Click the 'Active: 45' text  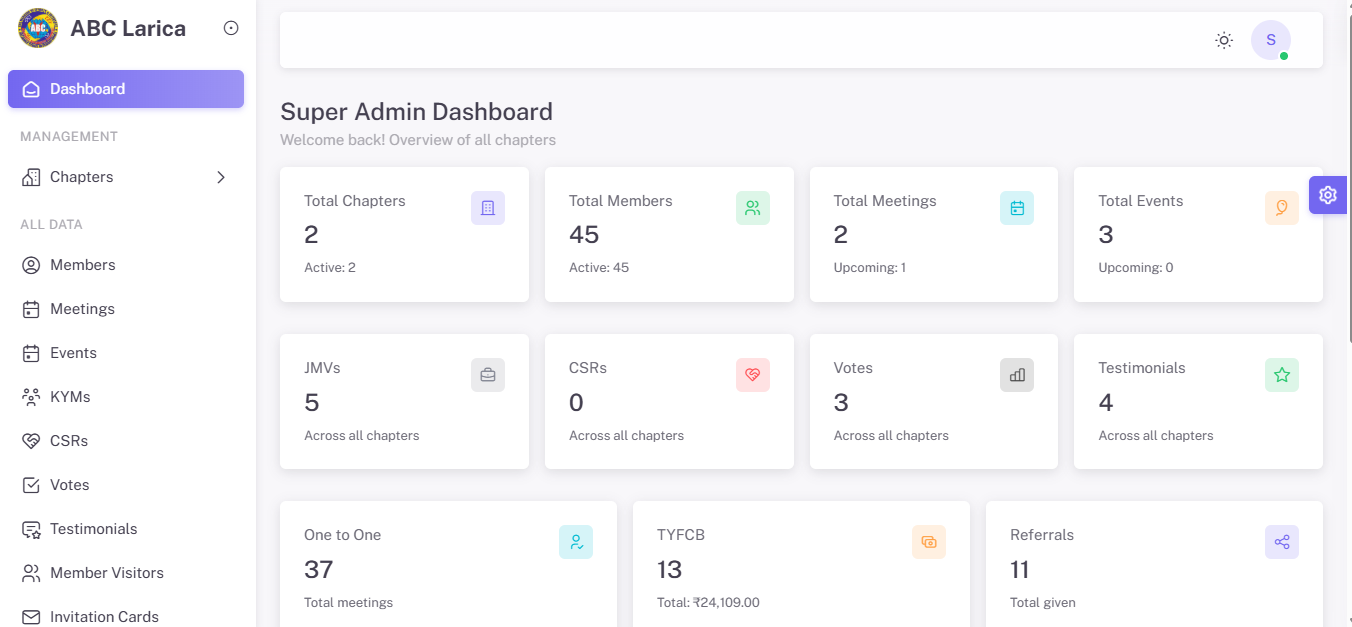click(x=599, y=268)
